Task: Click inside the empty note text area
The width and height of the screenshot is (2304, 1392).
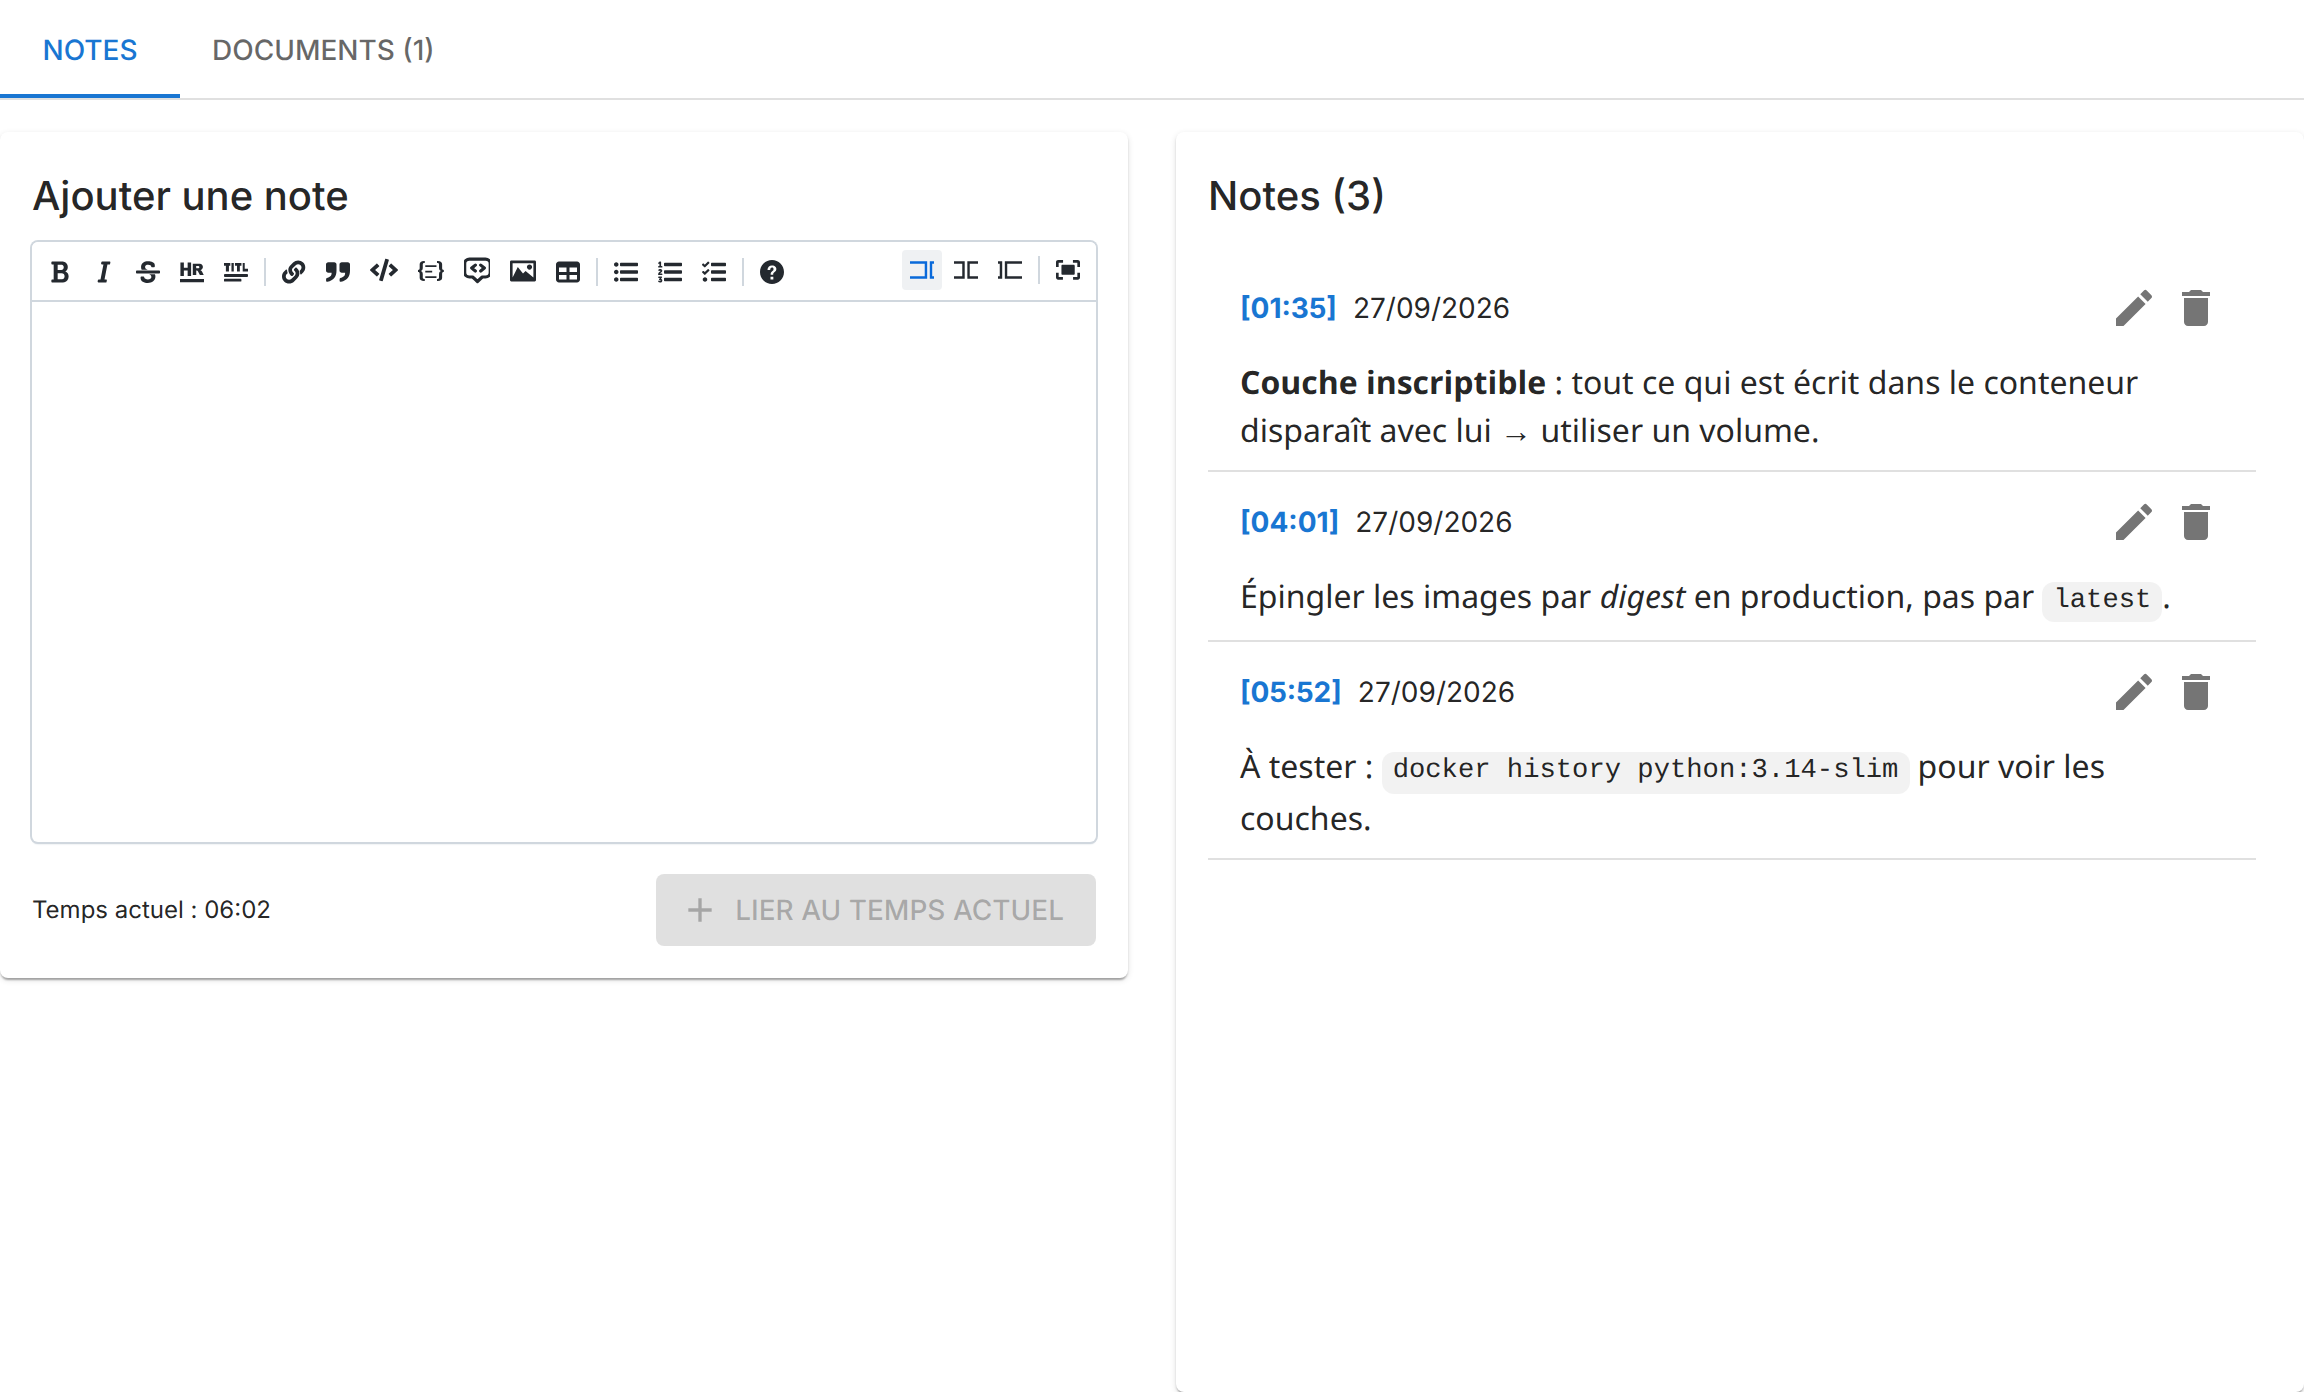Action: click(x=564, y=572)
